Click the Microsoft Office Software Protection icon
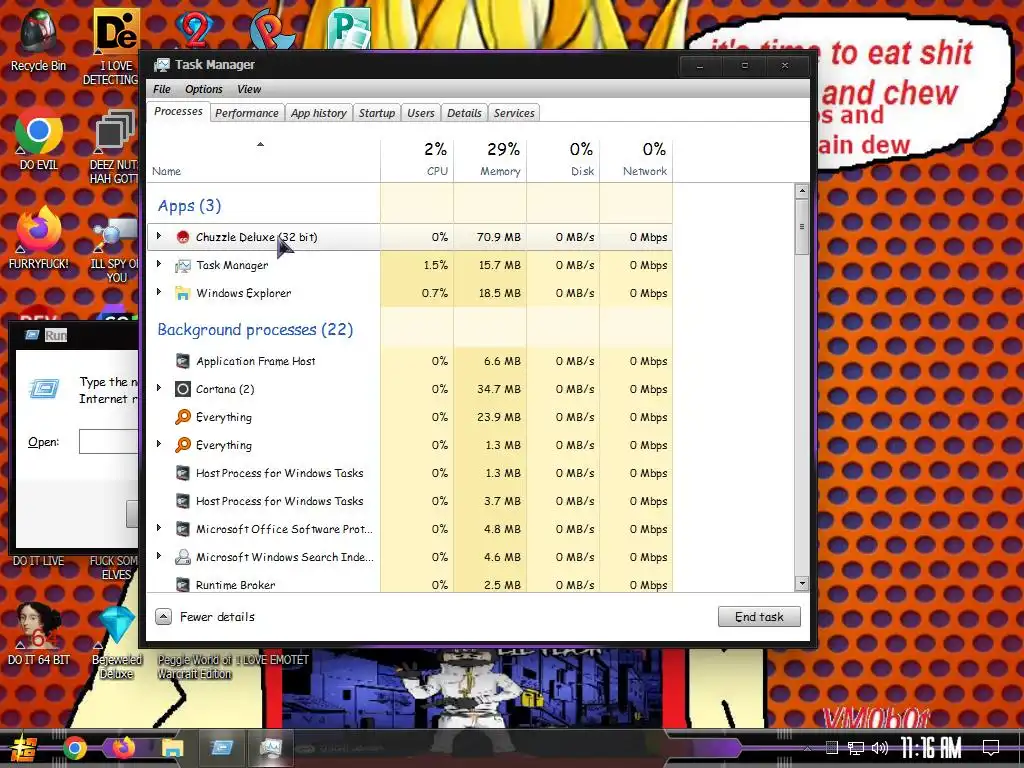This screenshot has height=768, width=1024. pyautogui.click(x=183, y=529)
